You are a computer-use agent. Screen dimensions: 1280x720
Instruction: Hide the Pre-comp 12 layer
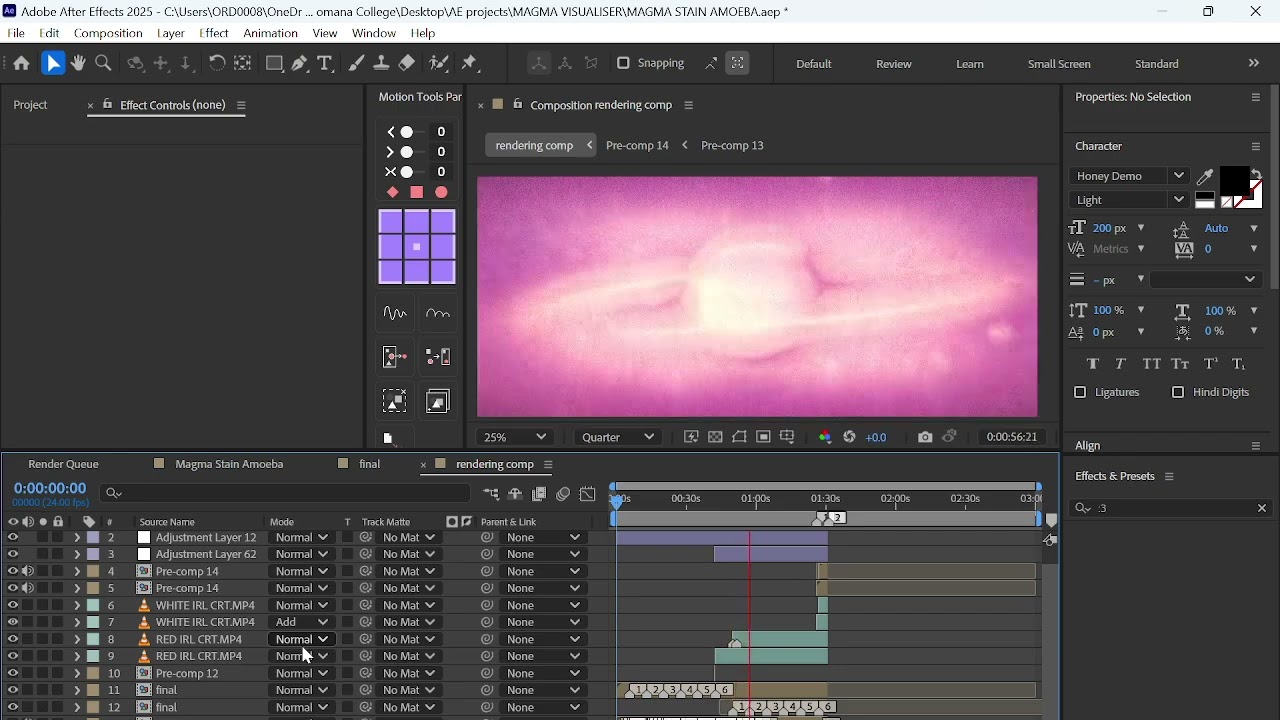click(x=13, y=675)
